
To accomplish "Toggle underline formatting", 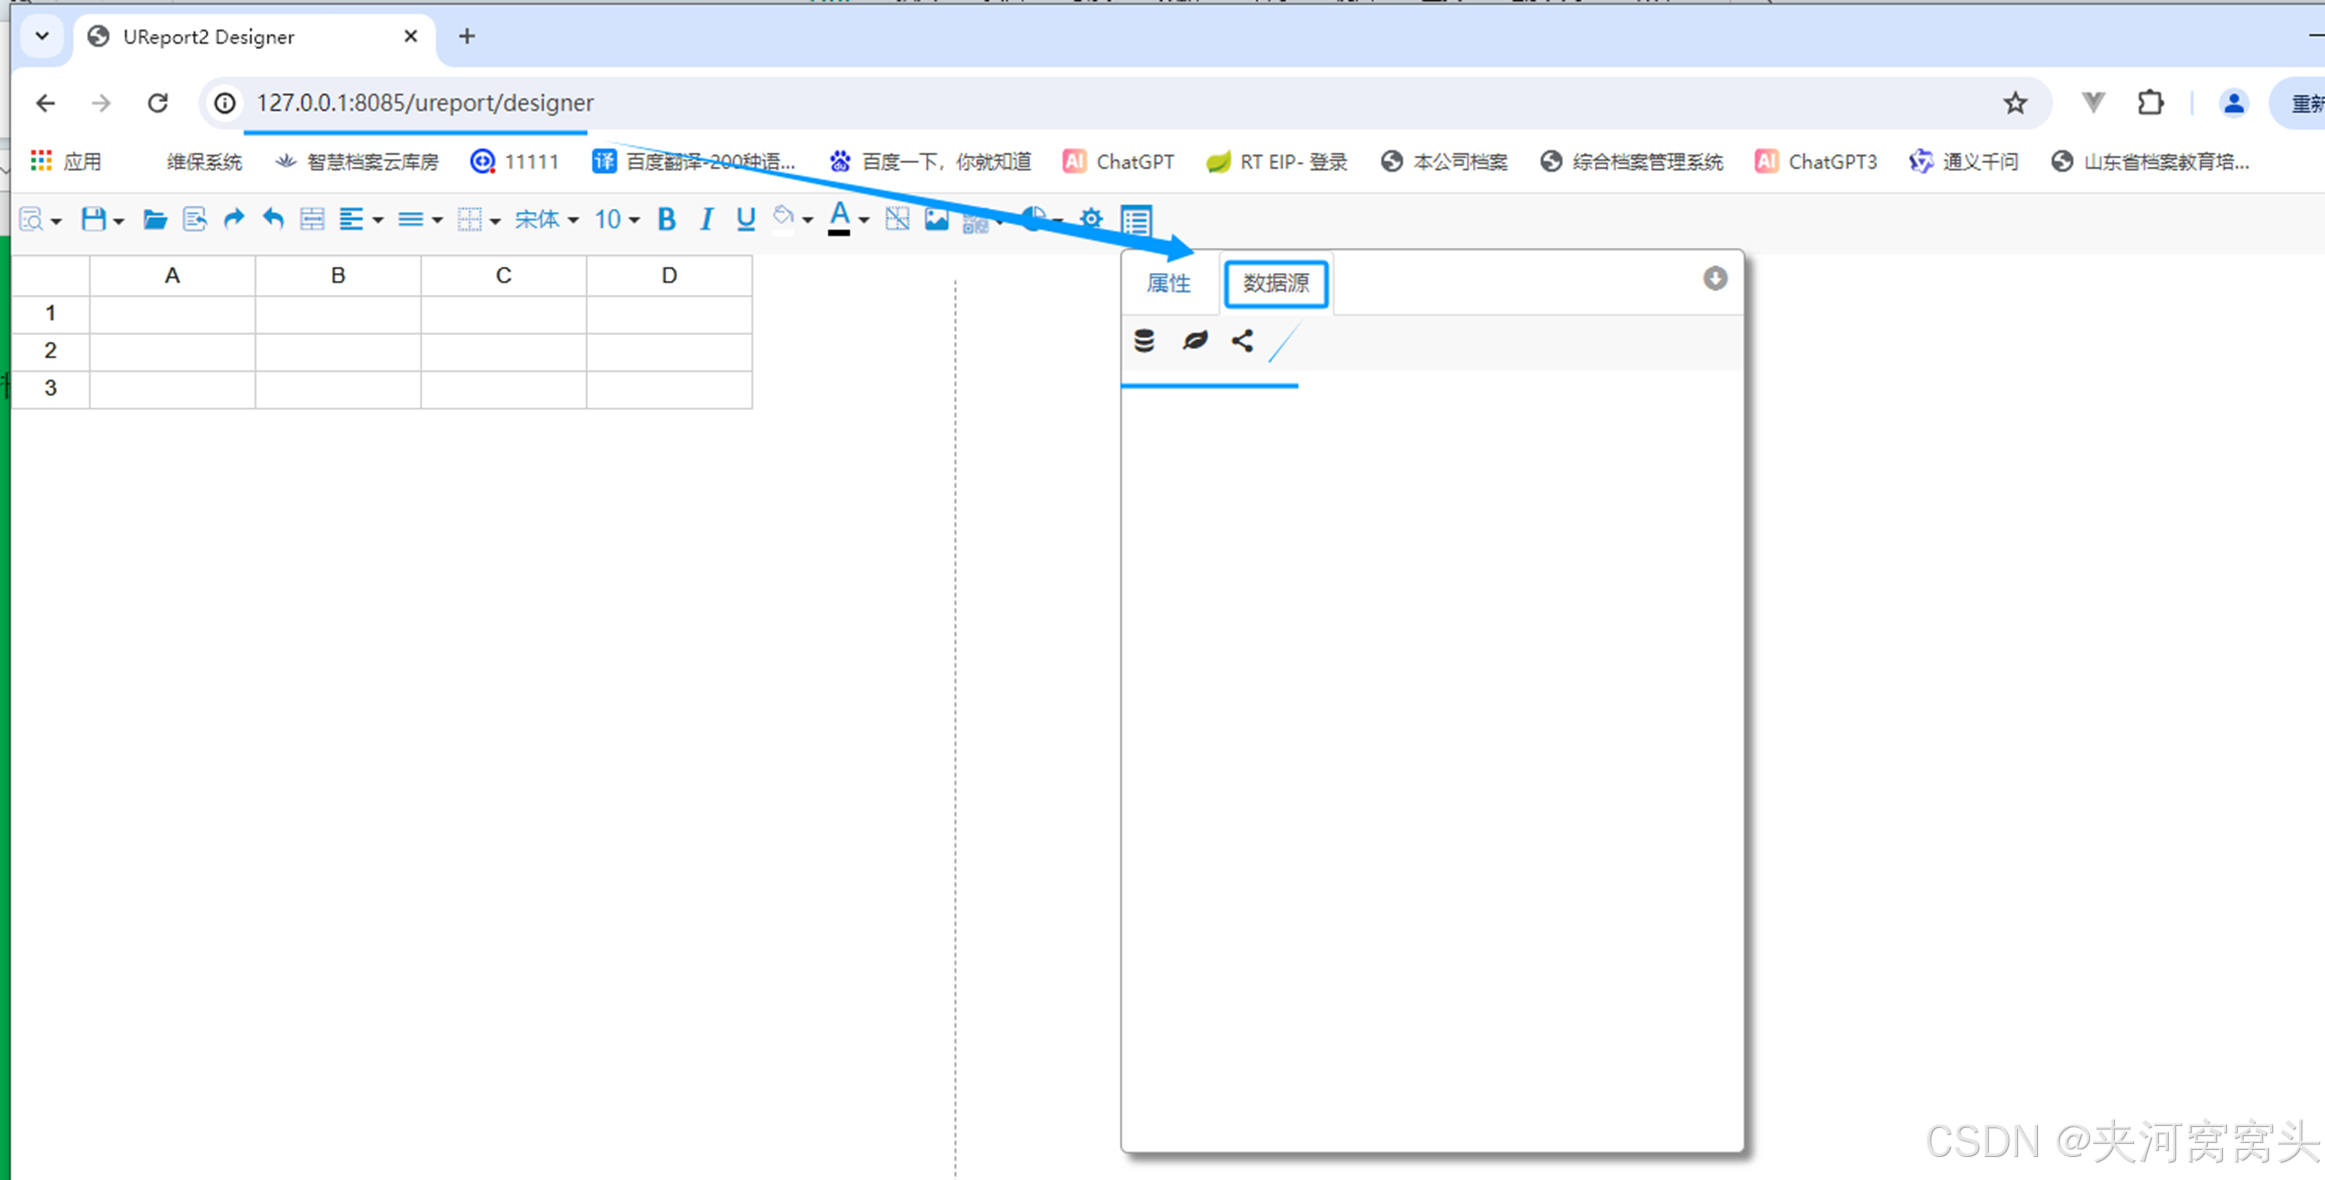I will coord(745,219).
